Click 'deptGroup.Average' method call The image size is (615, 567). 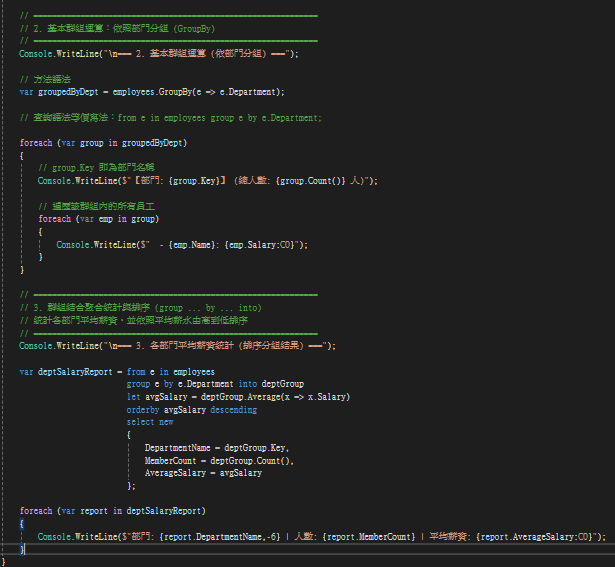point(240,397)
